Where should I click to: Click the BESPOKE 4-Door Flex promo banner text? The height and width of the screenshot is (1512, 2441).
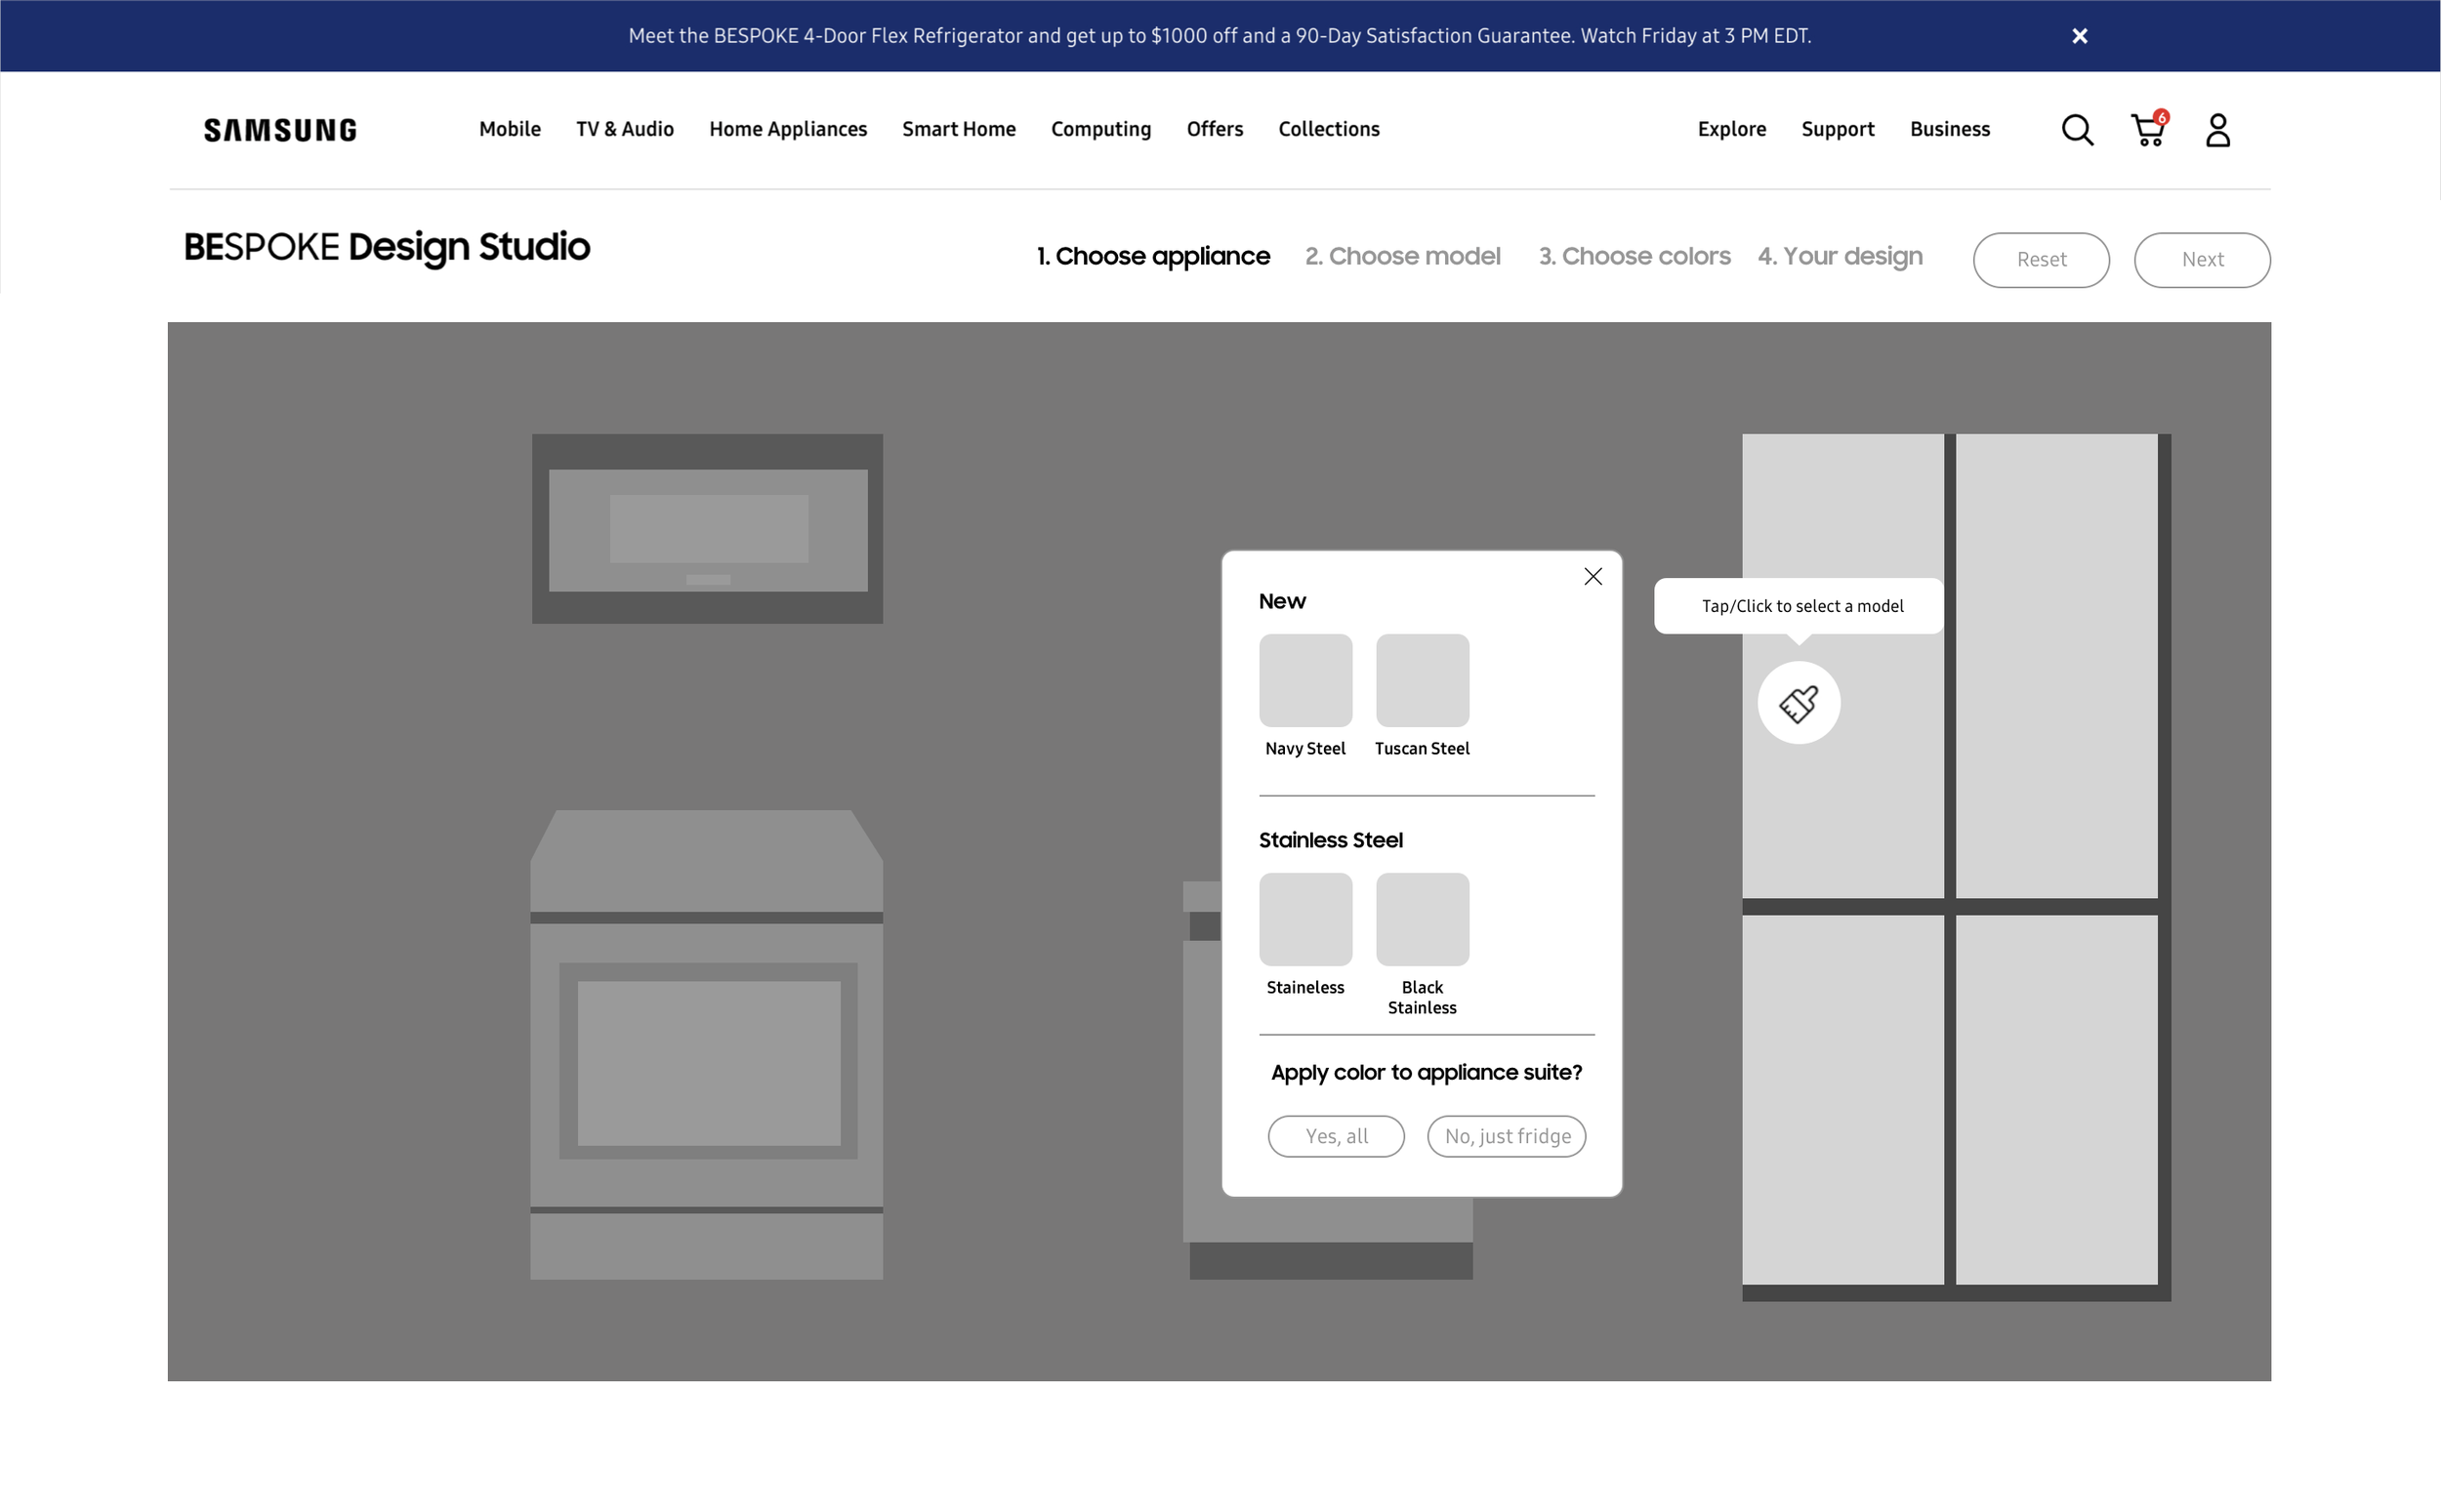point(1219,36)
